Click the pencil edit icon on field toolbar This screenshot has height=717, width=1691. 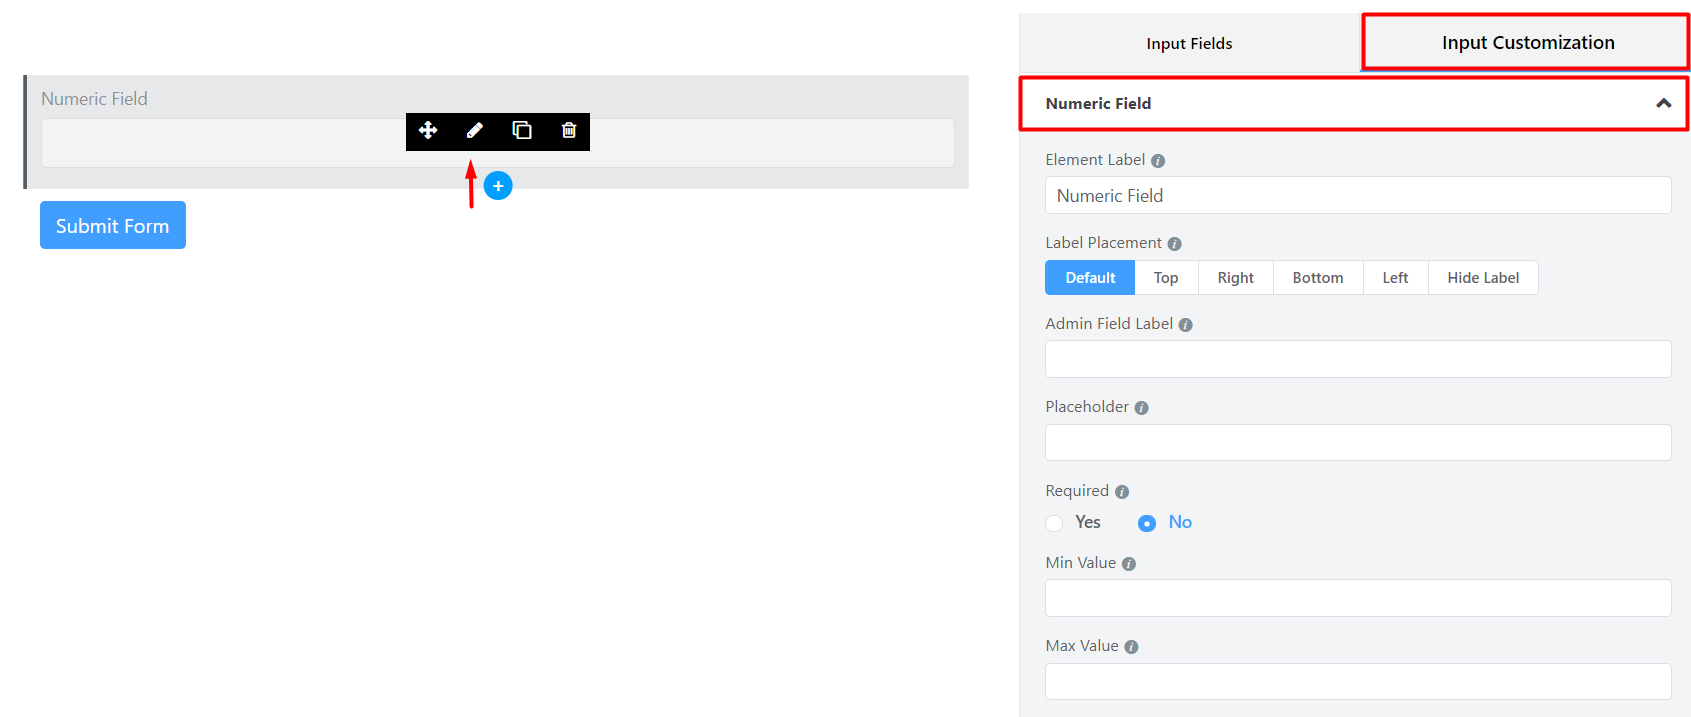(x=475, y=131)
